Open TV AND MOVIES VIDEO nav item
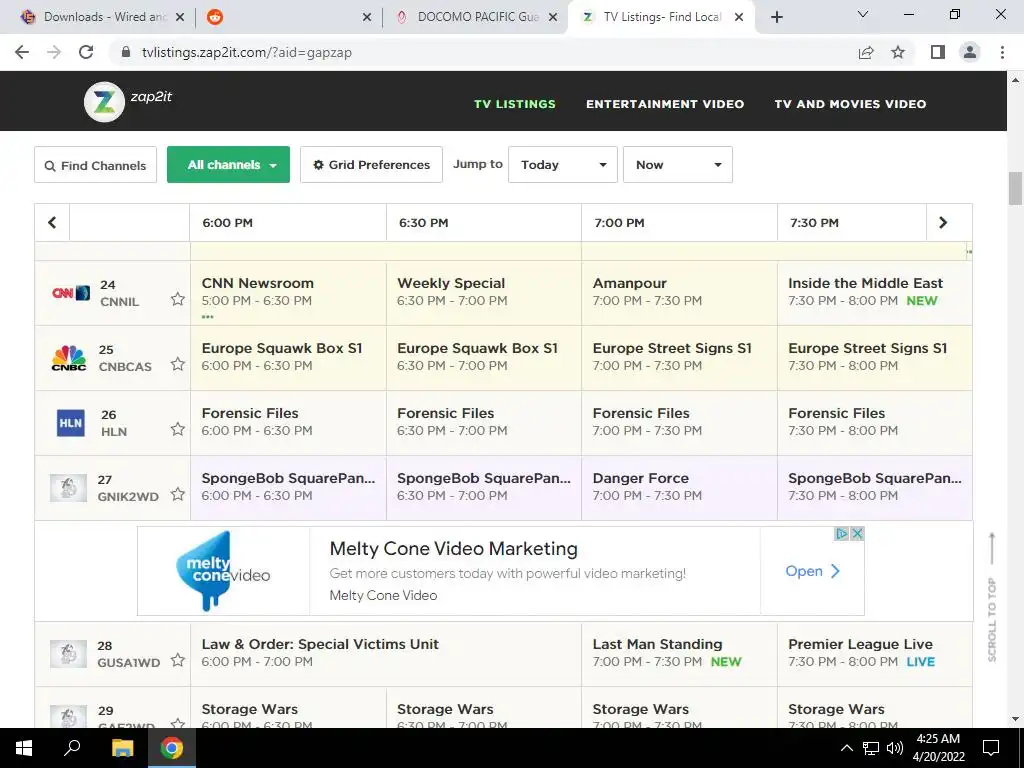Screen dimensions: 1024x768 [x=850, y=104]
